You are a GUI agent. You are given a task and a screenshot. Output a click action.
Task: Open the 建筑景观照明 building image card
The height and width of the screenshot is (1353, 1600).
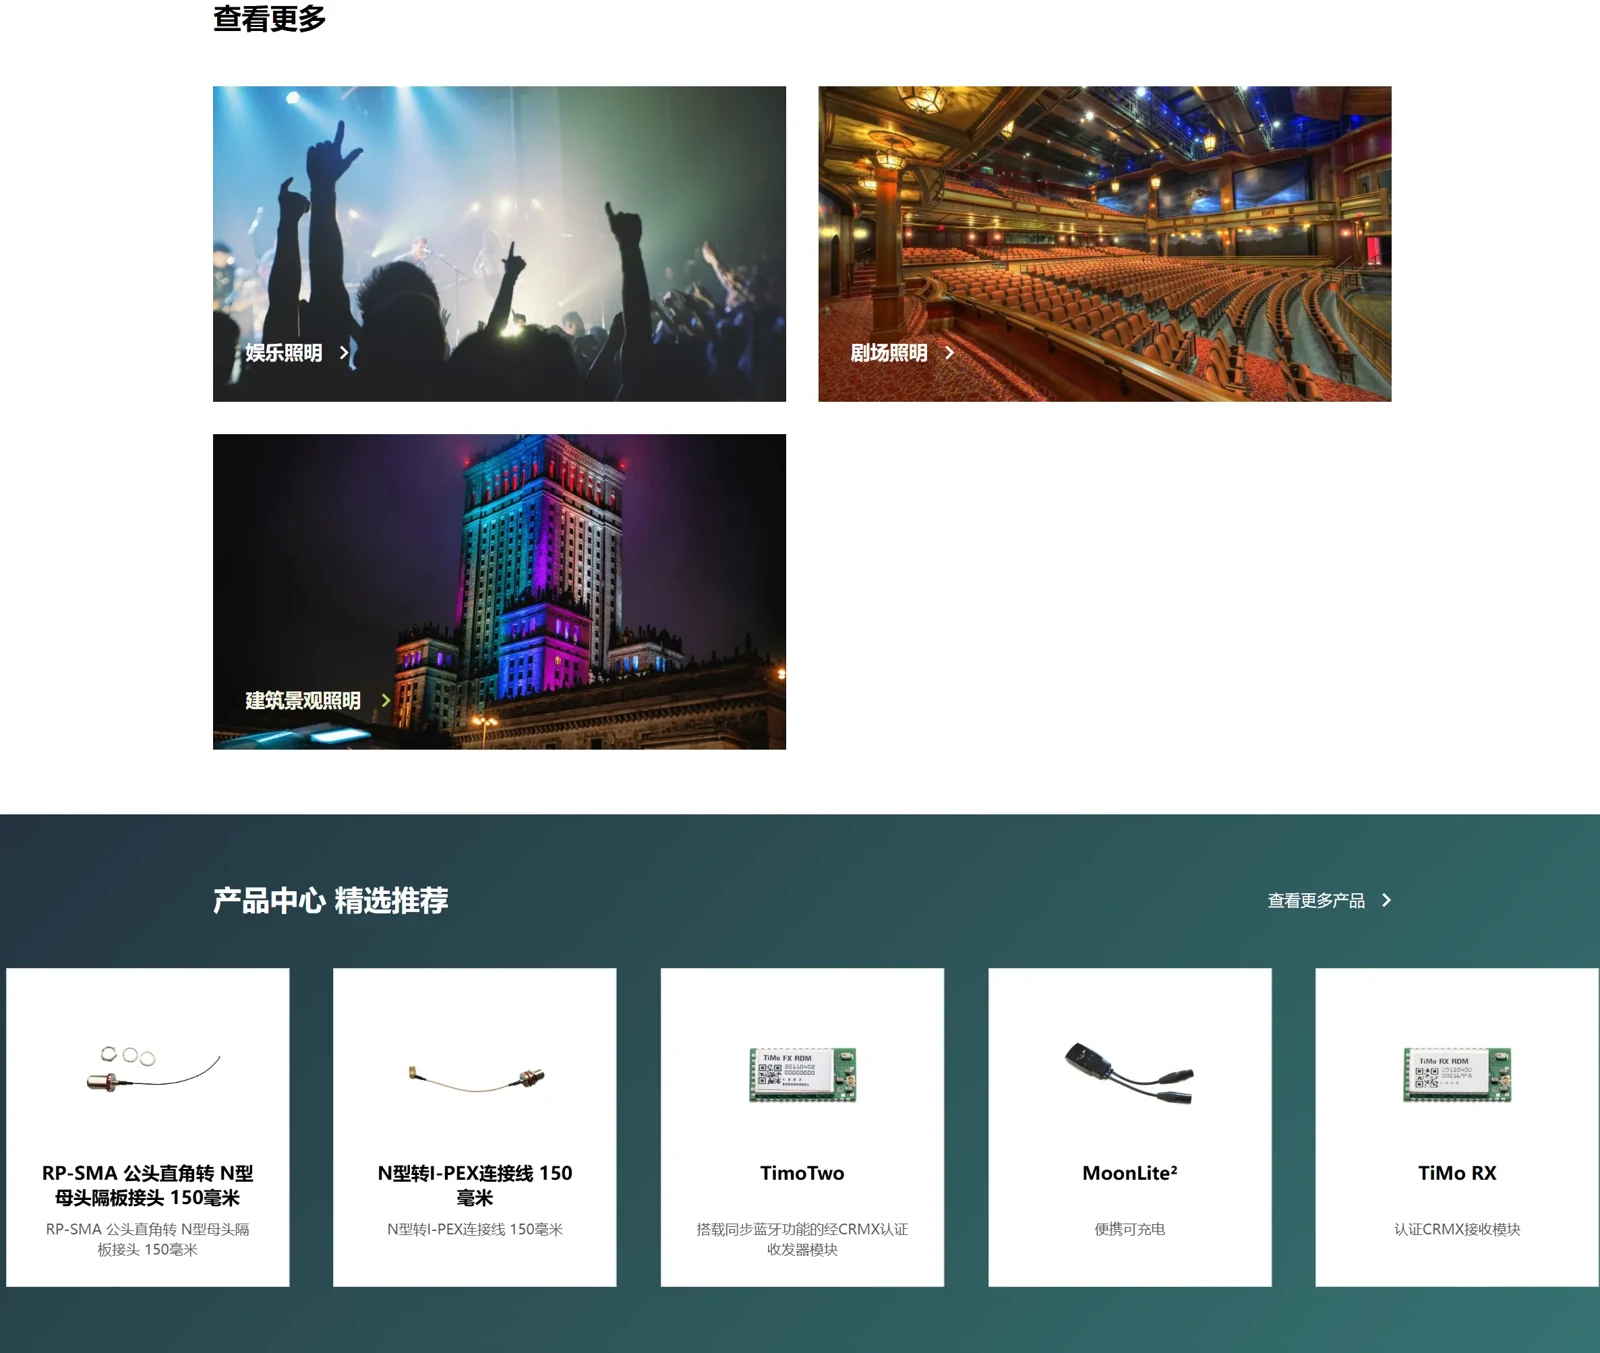pyautogui.click(x=499, y=591)
